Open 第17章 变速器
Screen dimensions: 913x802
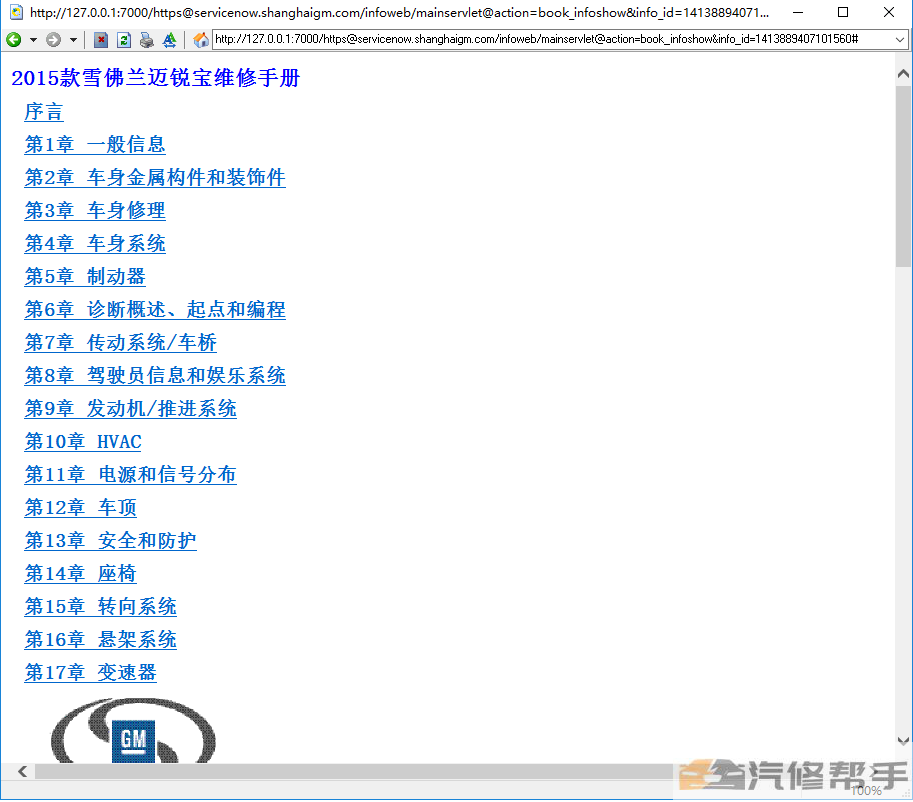pos(90,673)
